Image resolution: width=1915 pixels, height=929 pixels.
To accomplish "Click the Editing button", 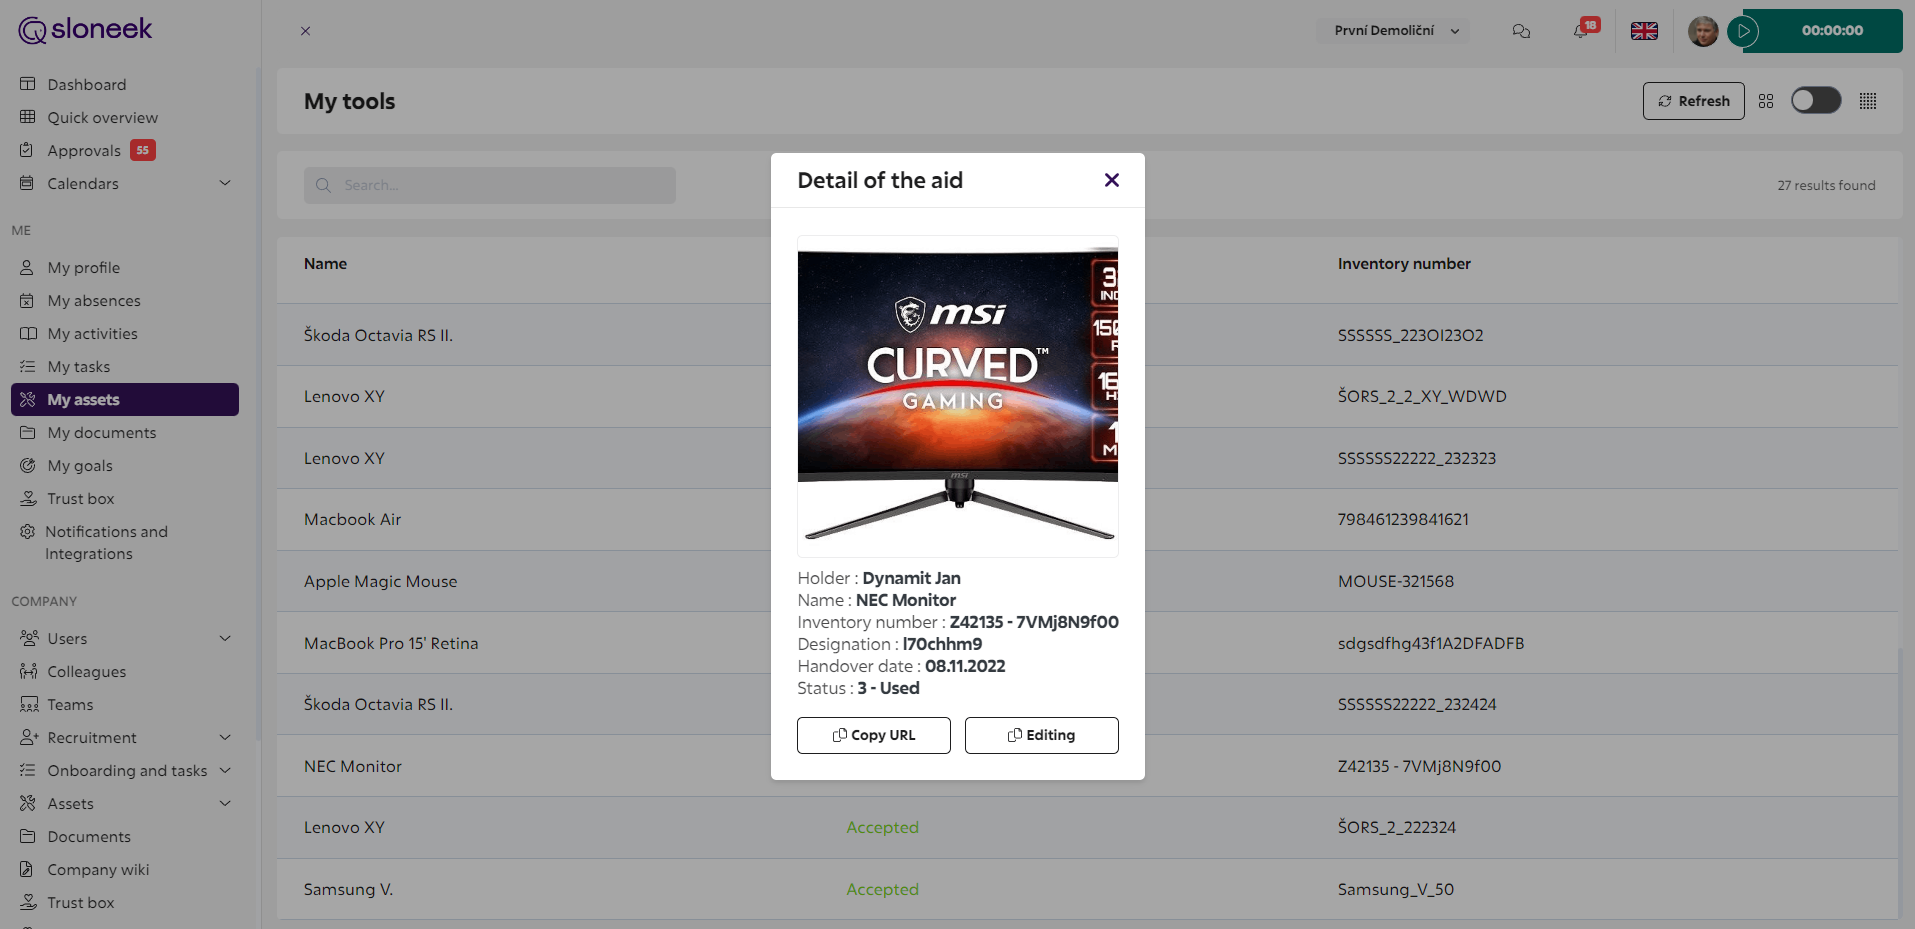I will point(1042,735).
